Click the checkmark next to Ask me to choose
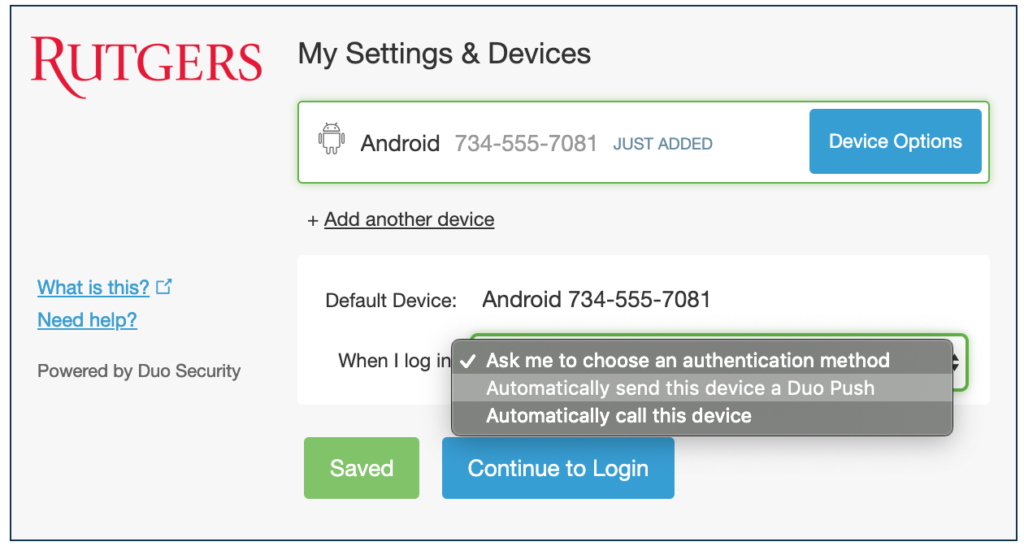This screenshot has height=546, width=1024. (468, 361)
